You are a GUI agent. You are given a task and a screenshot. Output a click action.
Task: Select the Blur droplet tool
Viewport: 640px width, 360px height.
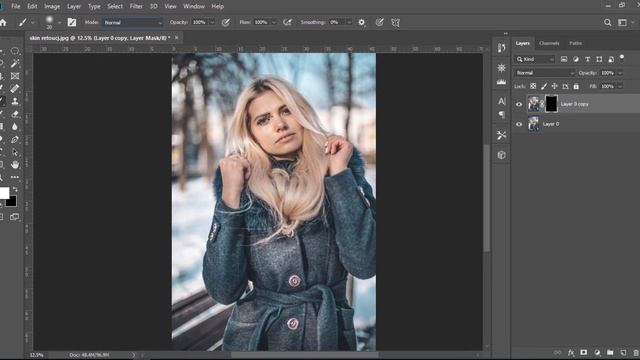[15, 127]
